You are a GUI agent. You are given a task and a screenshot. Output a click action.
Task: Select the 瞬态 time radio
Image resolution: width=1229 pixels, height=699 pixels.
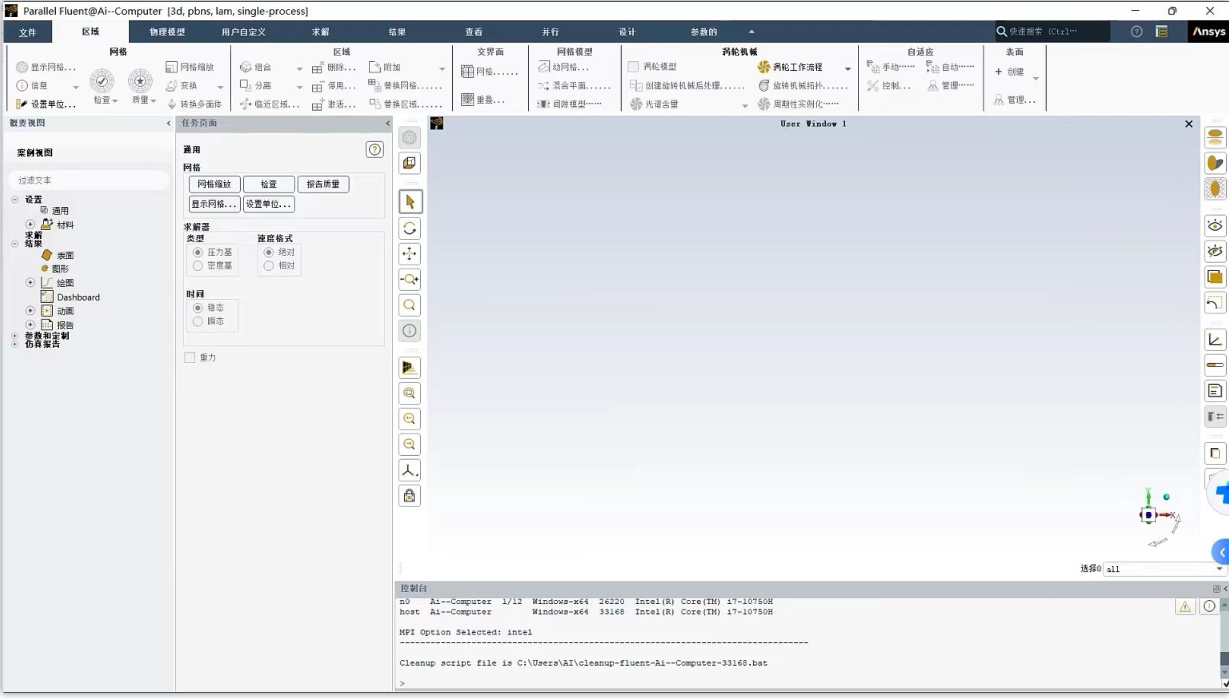198,321
